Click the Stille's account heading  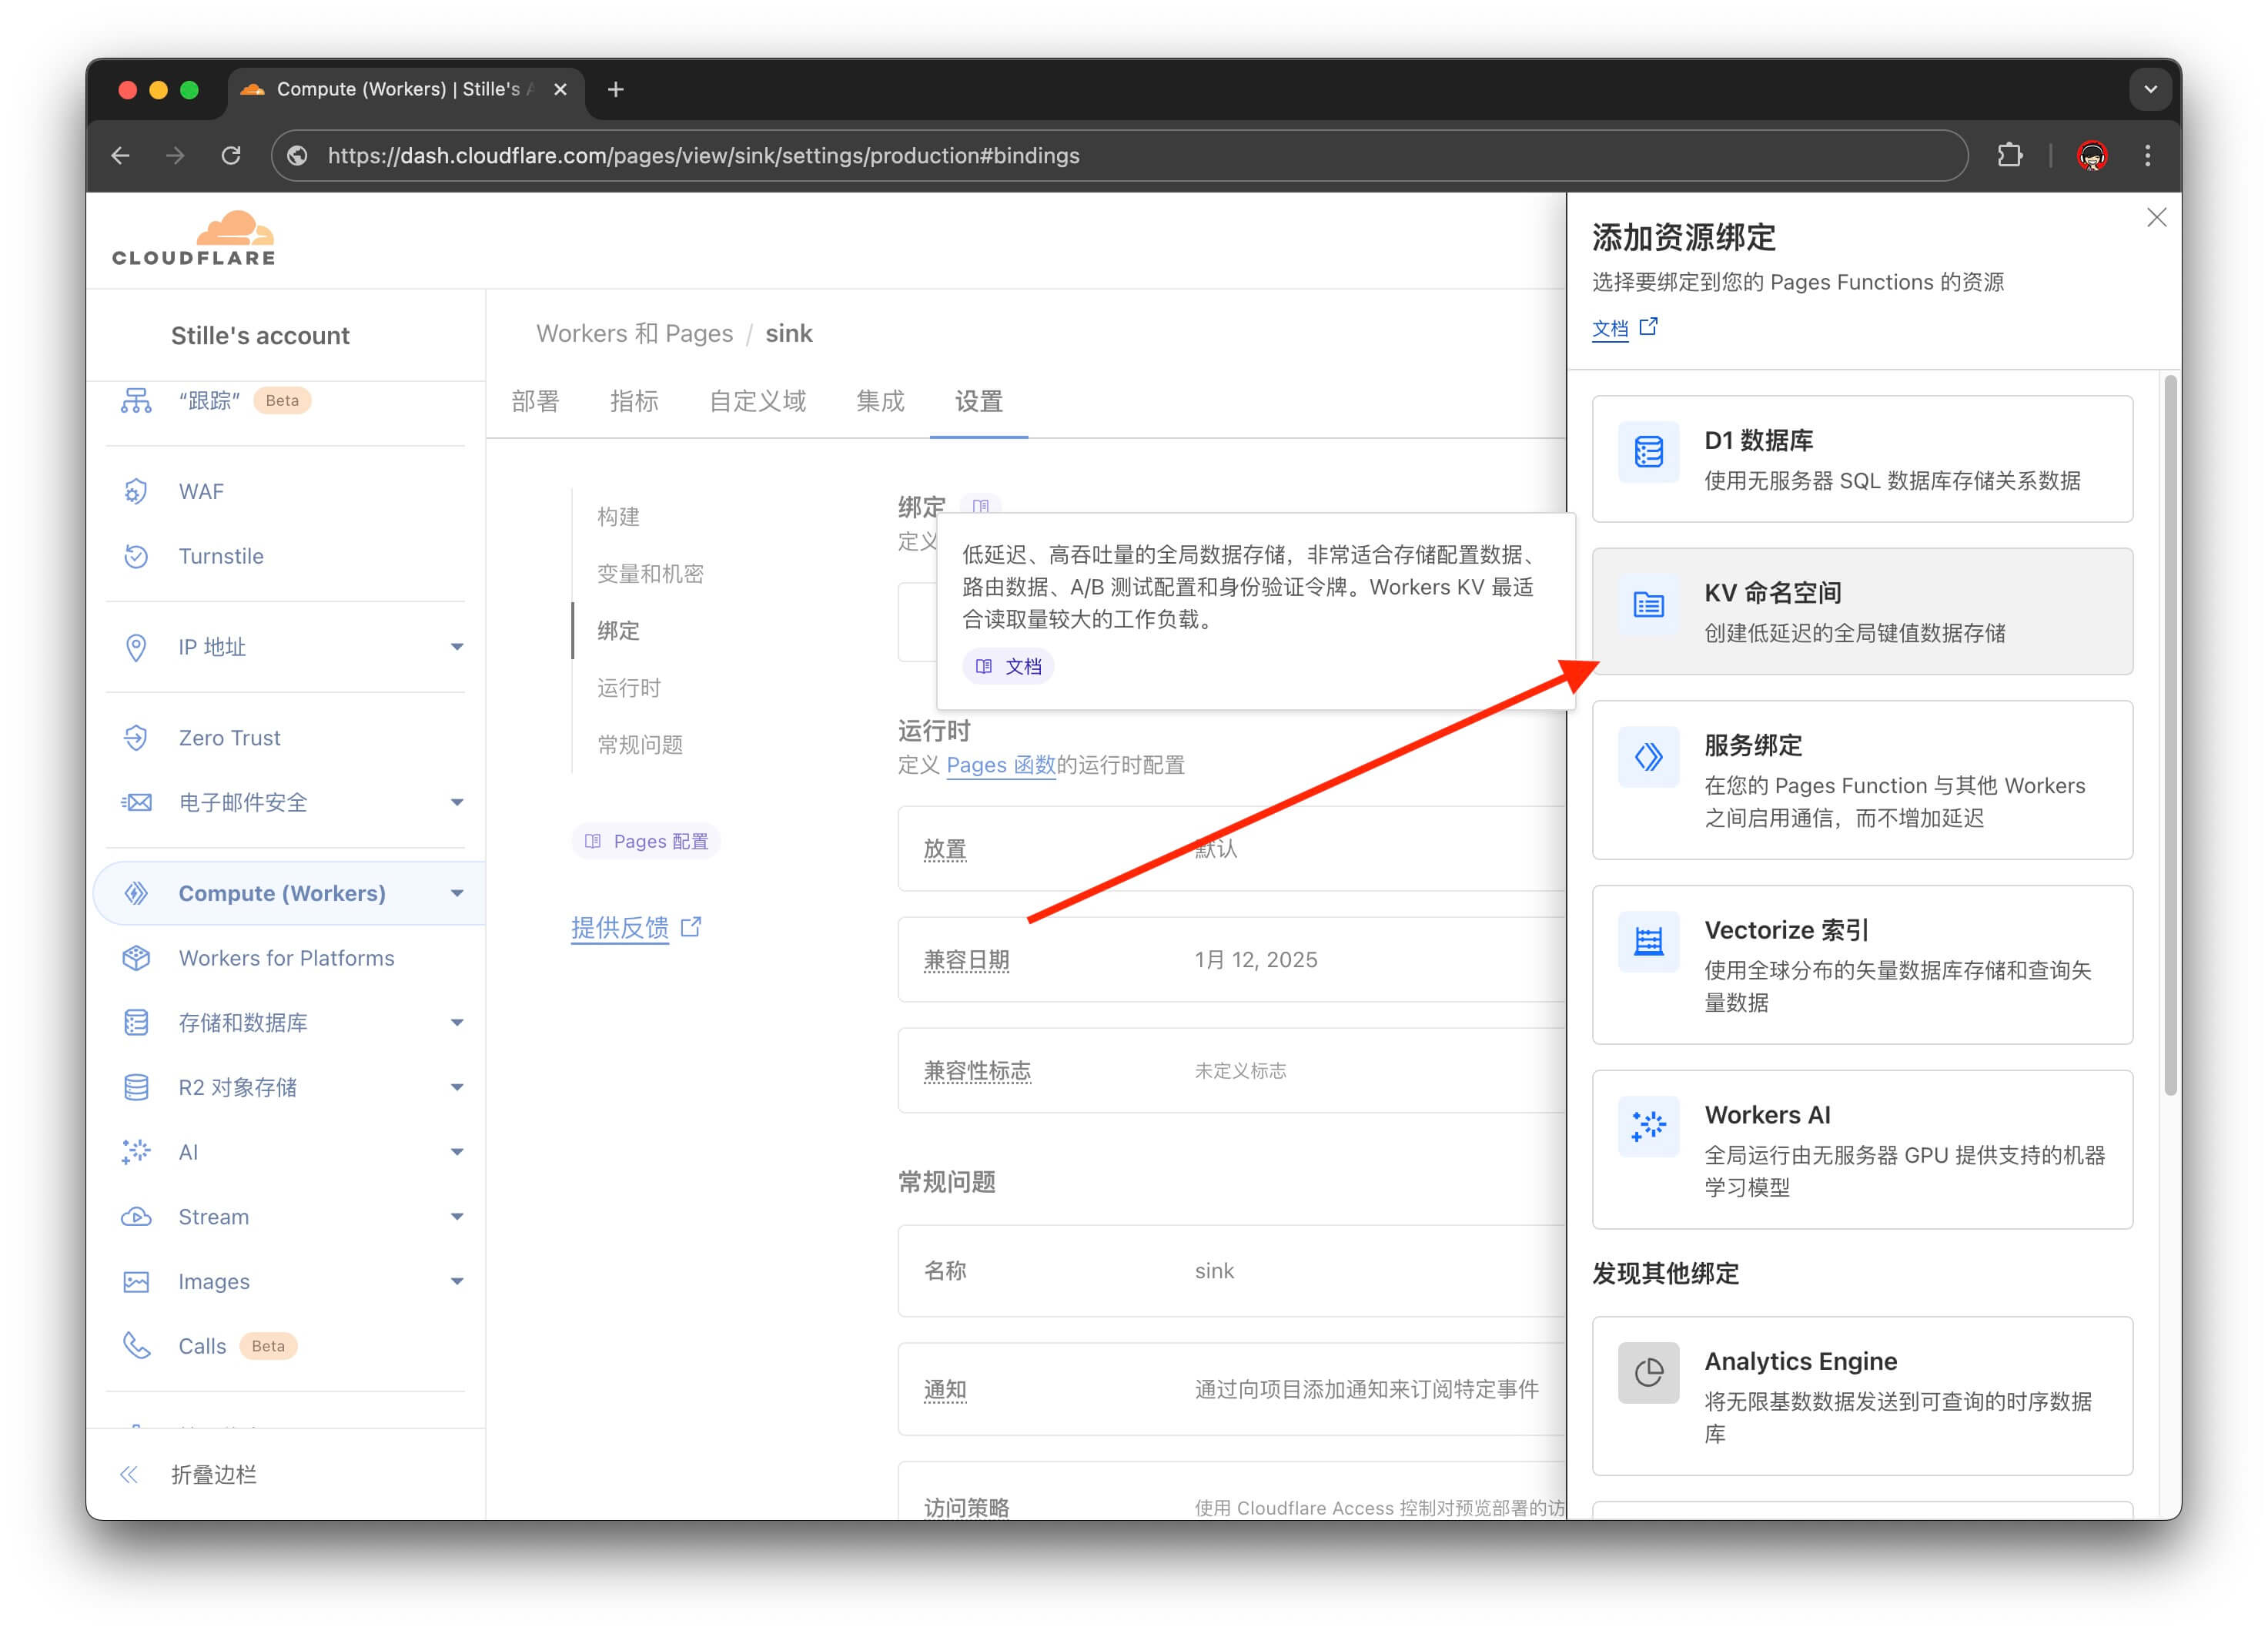pyautogui.click(x=260, y=335)
